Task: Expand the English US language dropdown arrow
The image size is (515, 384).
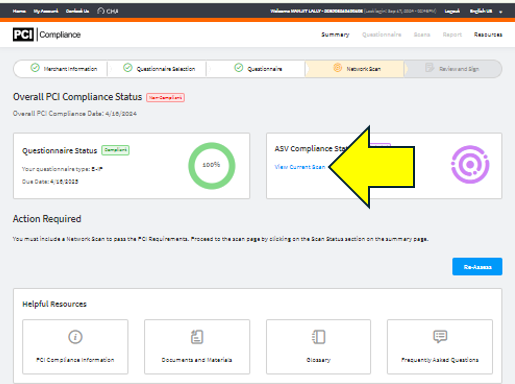Action: pyautogui.click(x=500, y=12)
